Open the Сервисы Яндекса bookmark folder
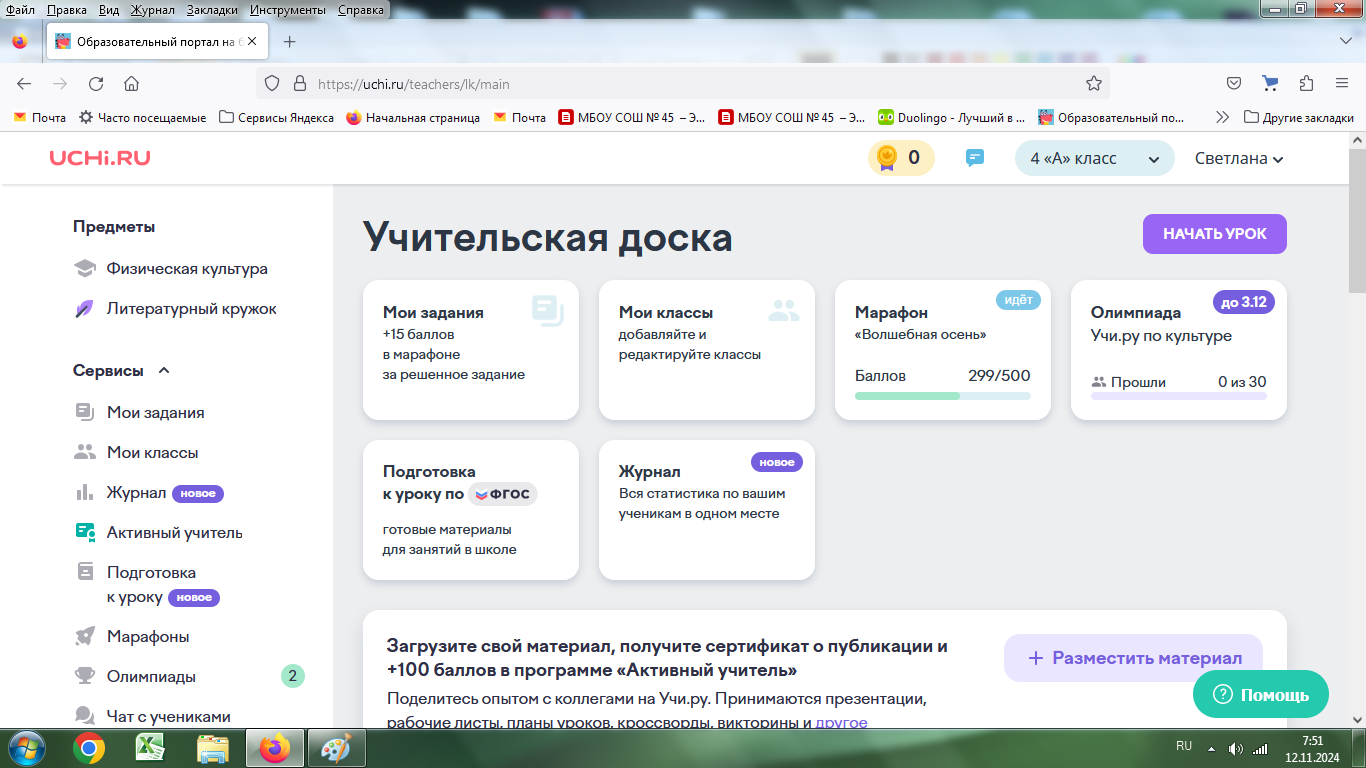Screen dimensions: 1366x768 coord(276,117)
